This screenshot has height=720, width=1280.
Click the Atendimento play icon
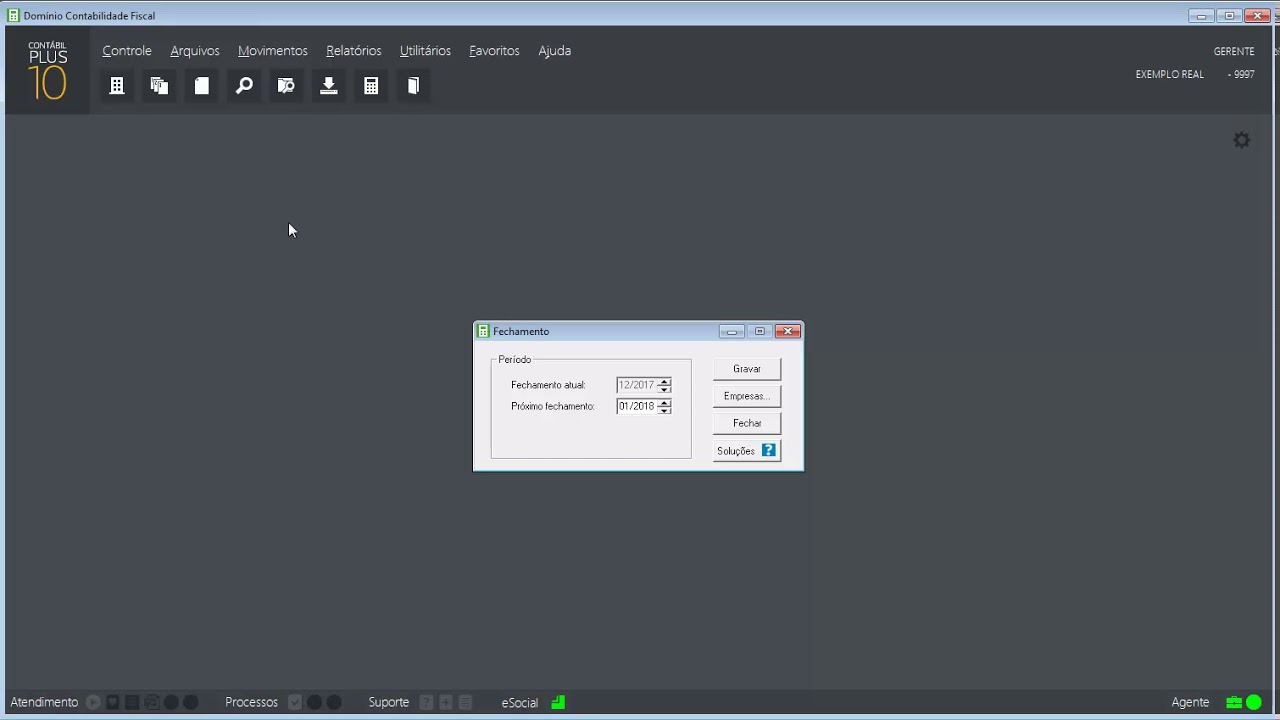click(x=93, y=702)
